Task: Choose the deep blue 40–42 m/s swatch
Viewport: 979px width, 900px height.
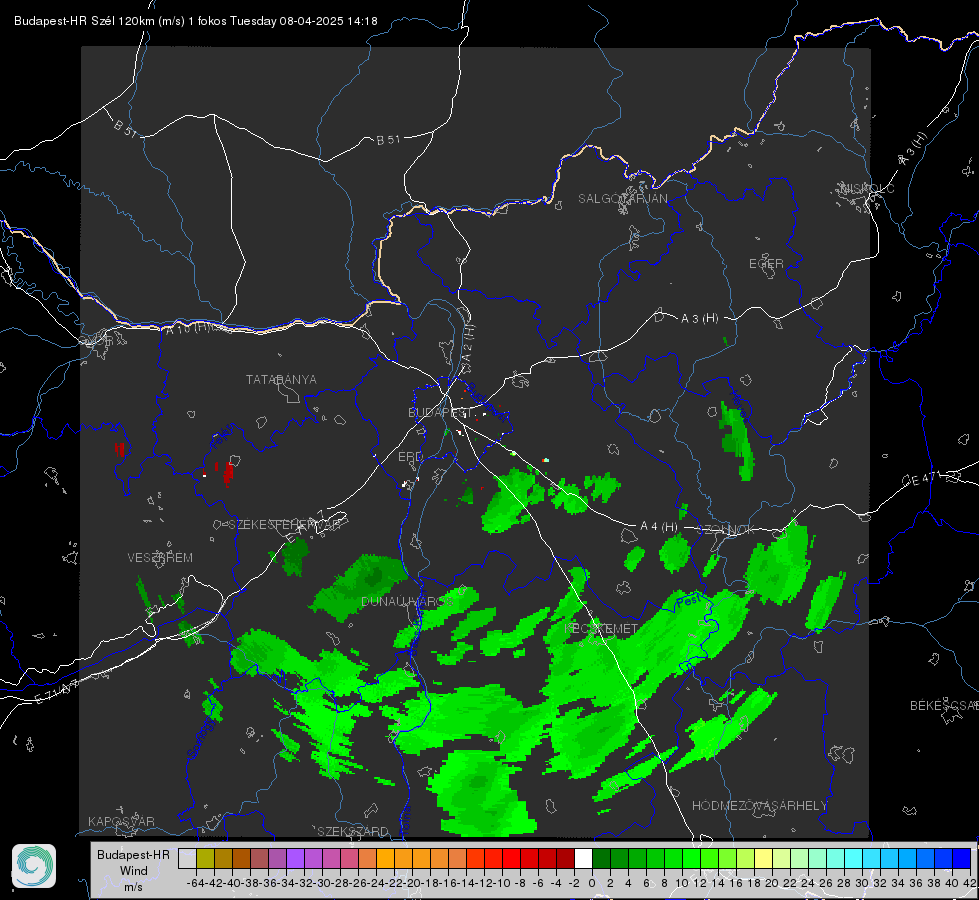Action: click(962, 858)
